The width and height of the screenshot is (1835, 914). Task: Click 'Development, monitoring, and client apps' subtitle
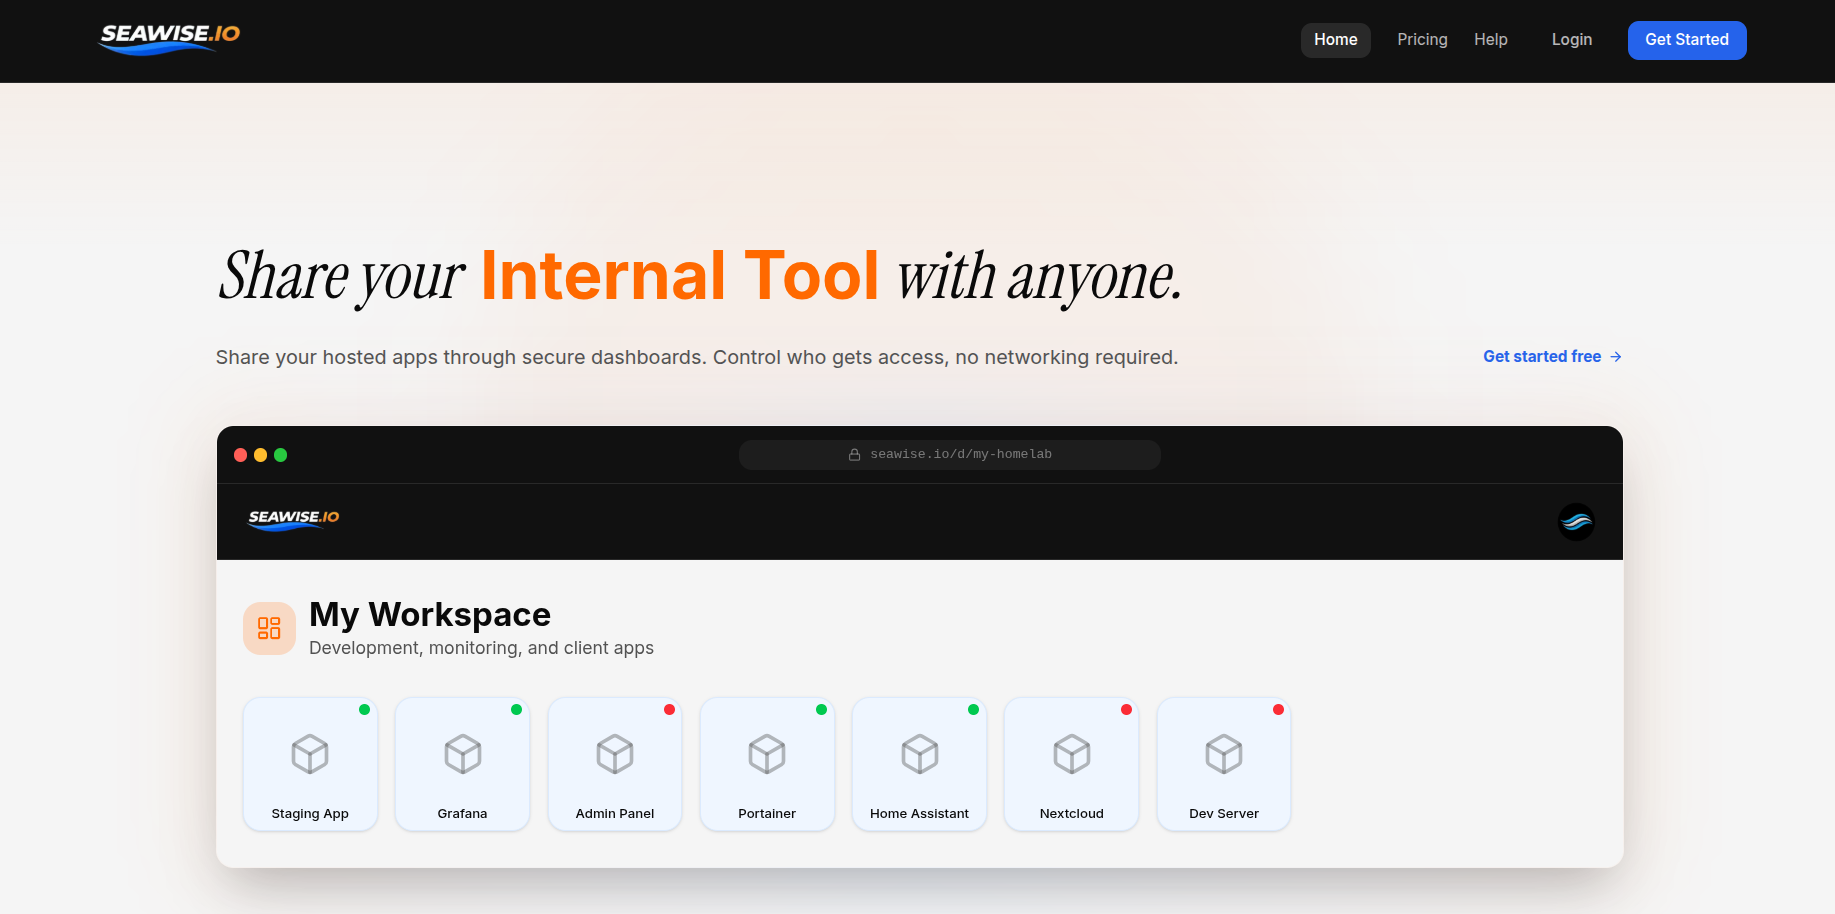pyautogui.click(x=481, y=648)
